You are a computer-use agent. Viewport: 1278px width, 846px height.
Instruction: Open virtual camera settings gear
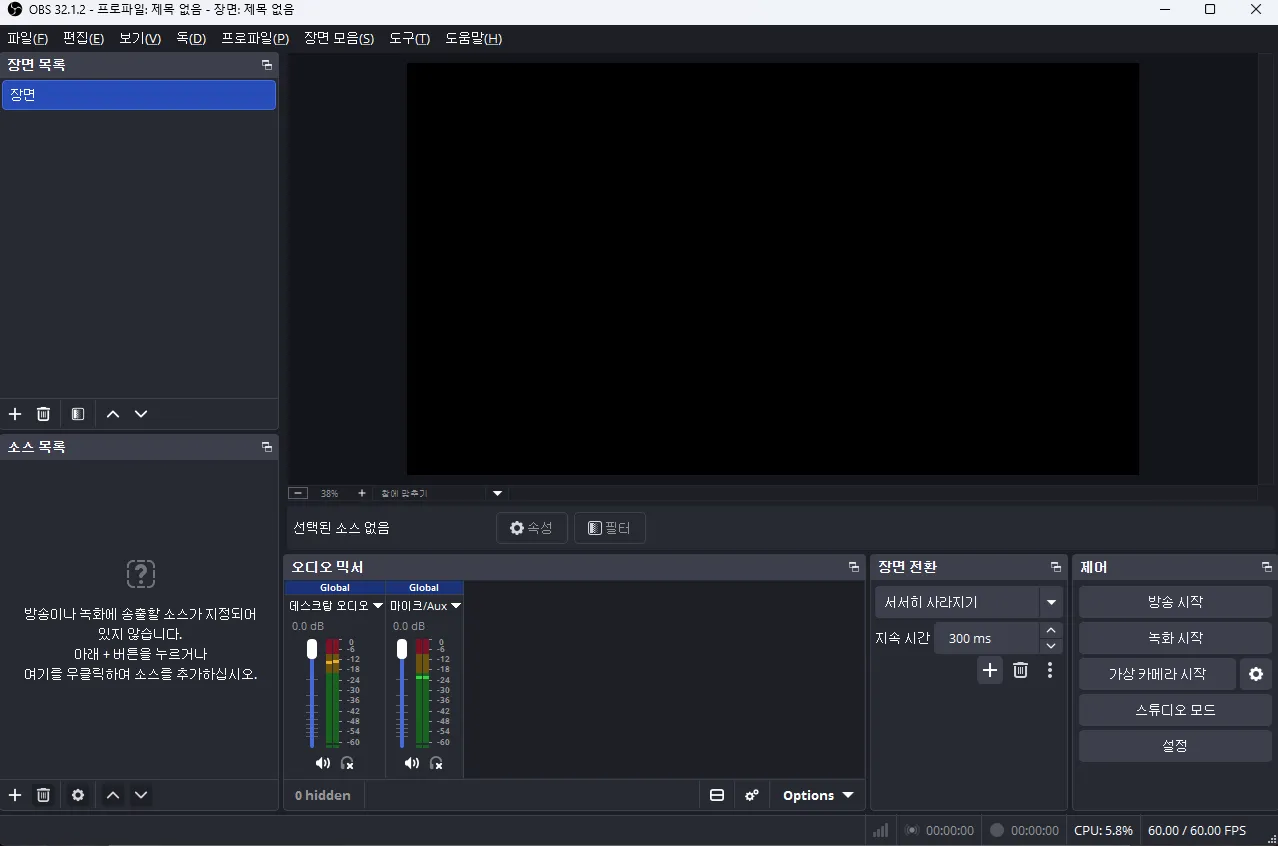pyautogui.click(x=1256, y=674)
